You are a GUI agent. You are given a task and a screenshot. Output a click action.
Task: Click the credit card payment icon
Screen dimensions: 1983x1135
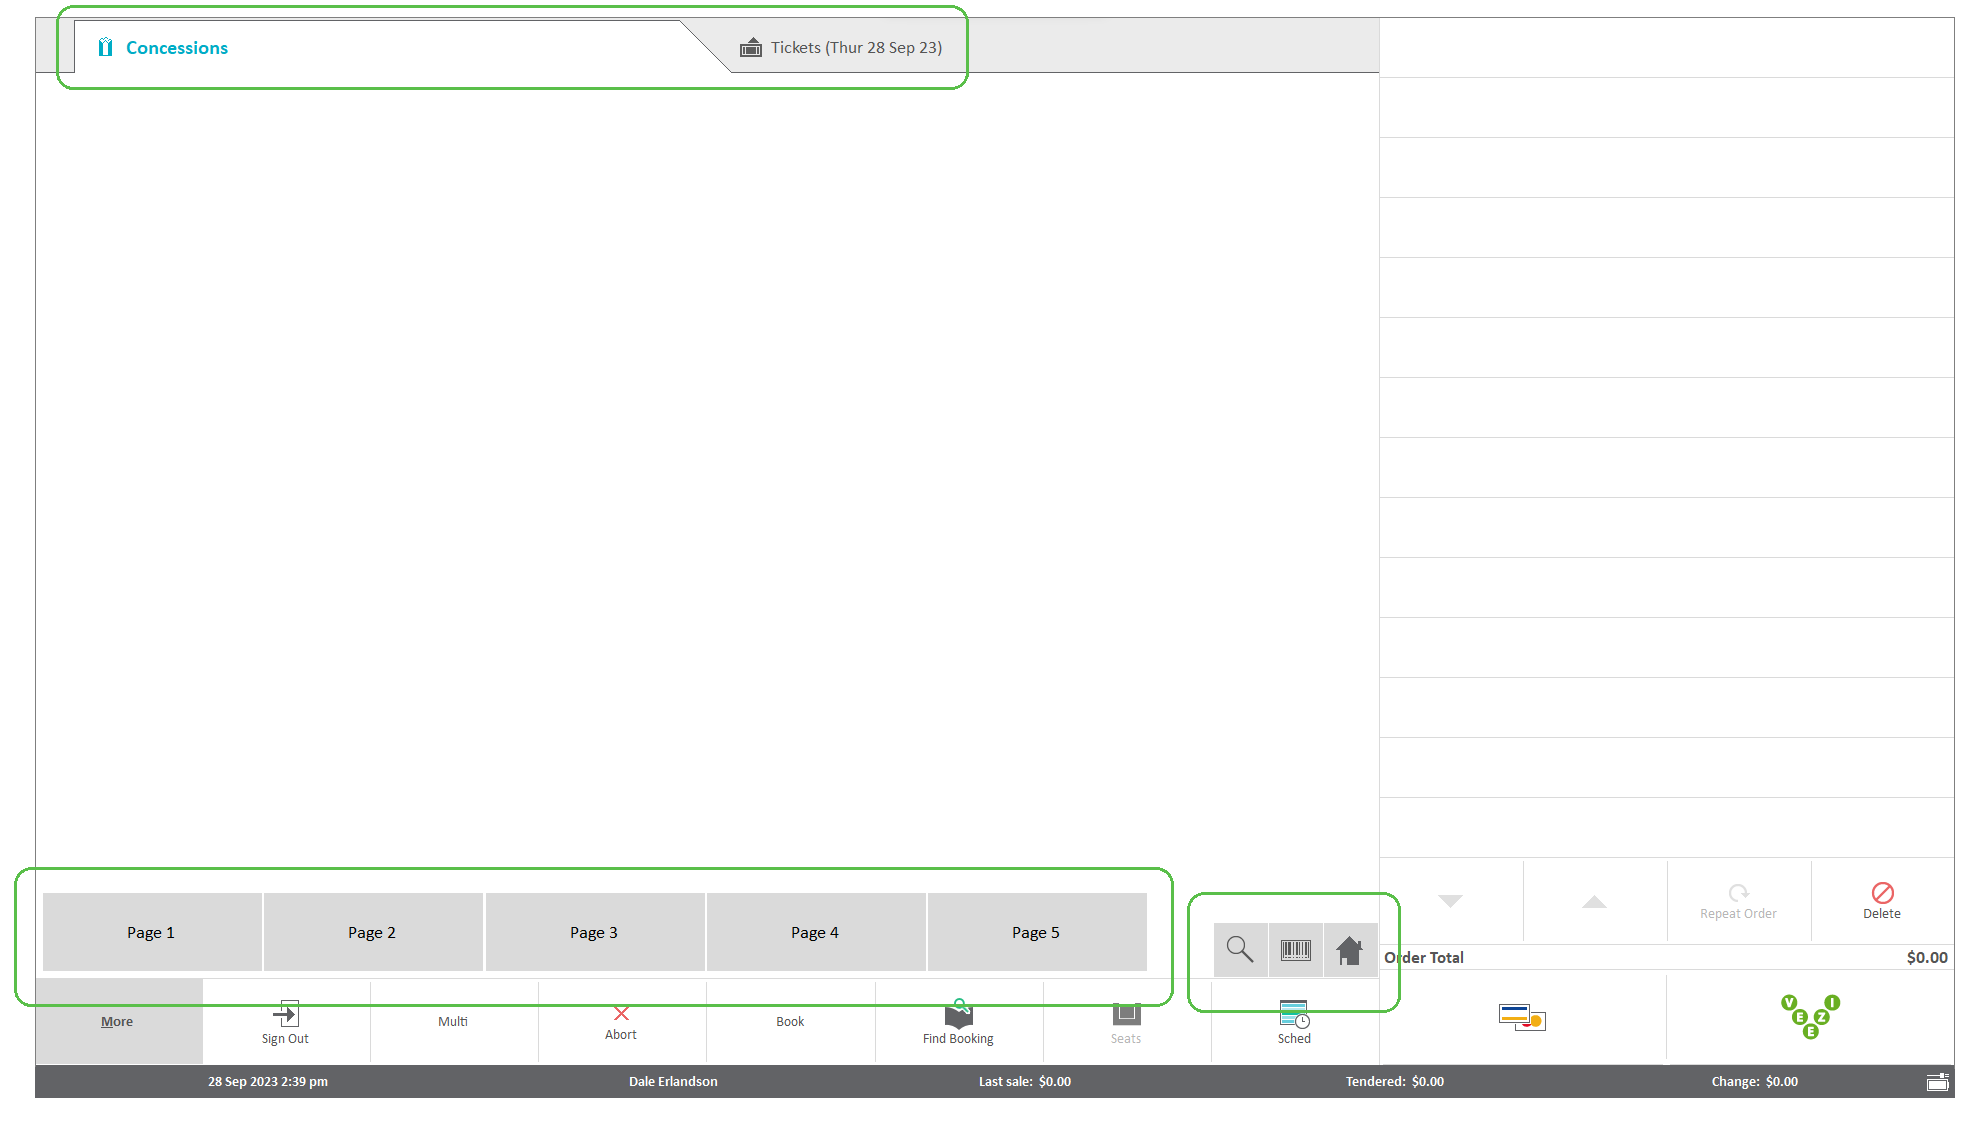tap(1522, 1018)
